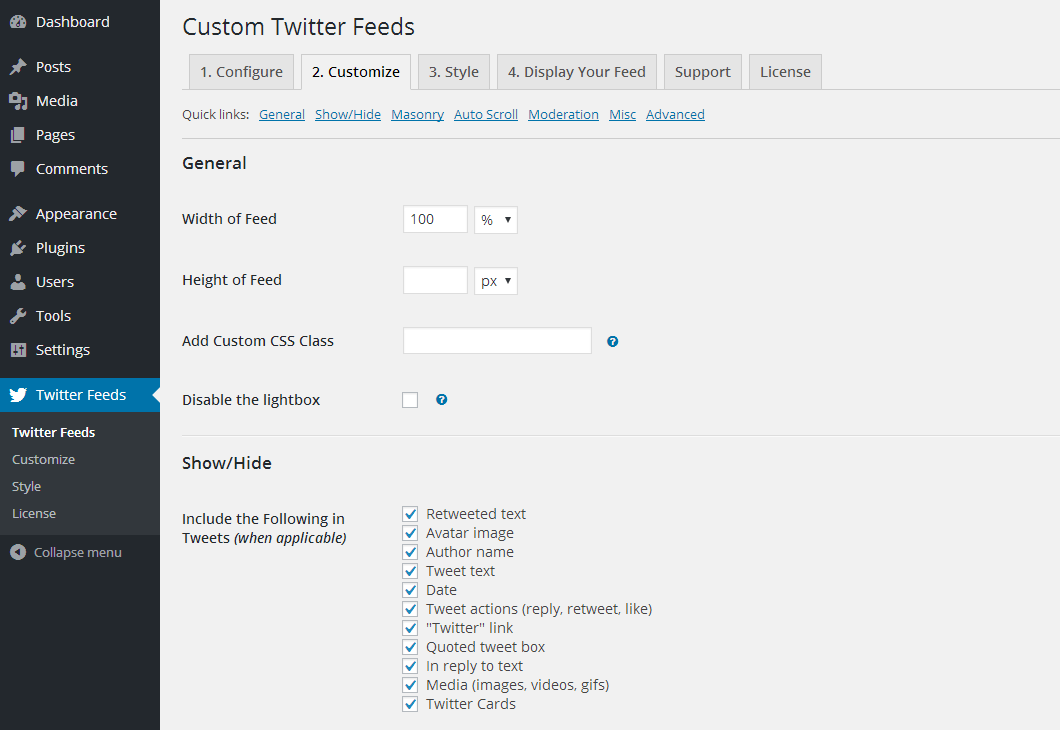
Task: Uncheck the Retweeted text checkbox
Action: 410,514
